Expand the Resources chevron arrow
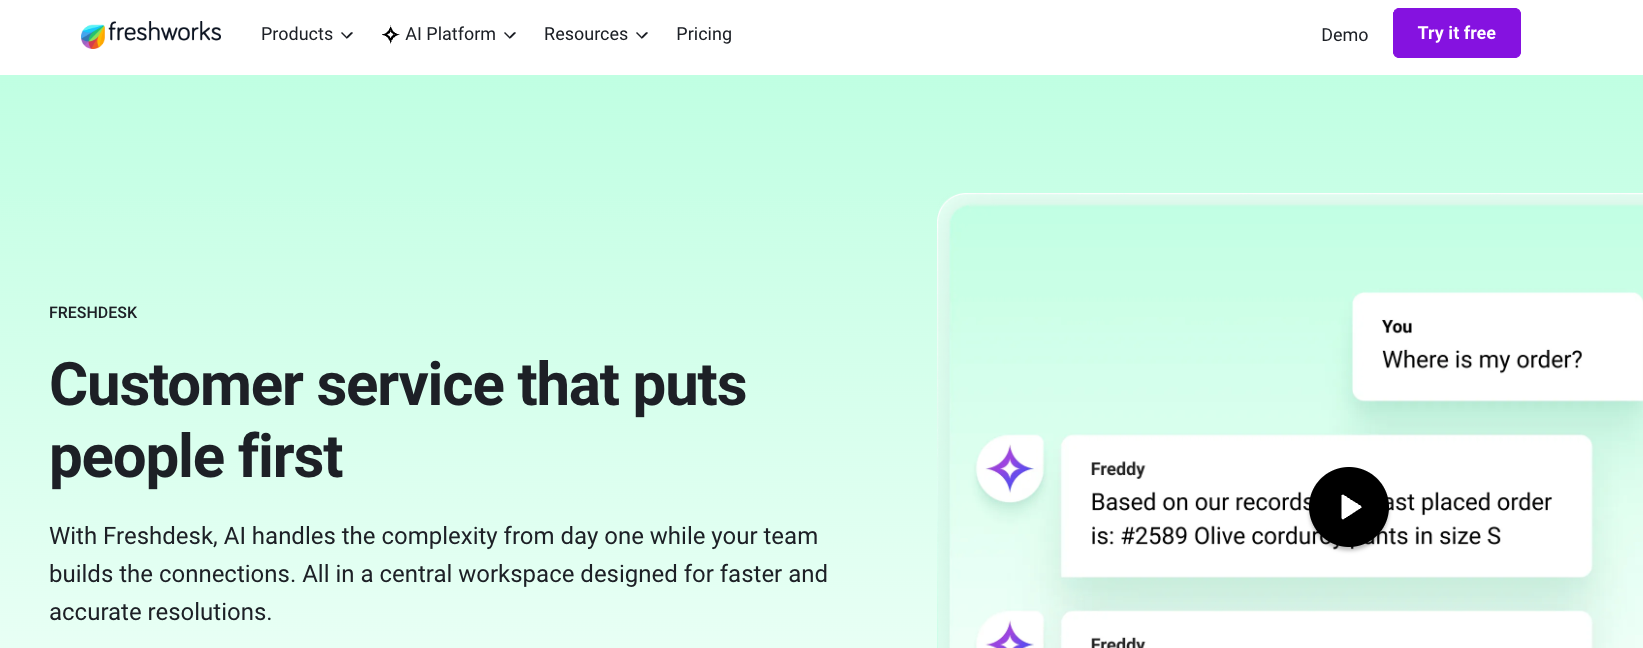 click(x=642, y=35)
